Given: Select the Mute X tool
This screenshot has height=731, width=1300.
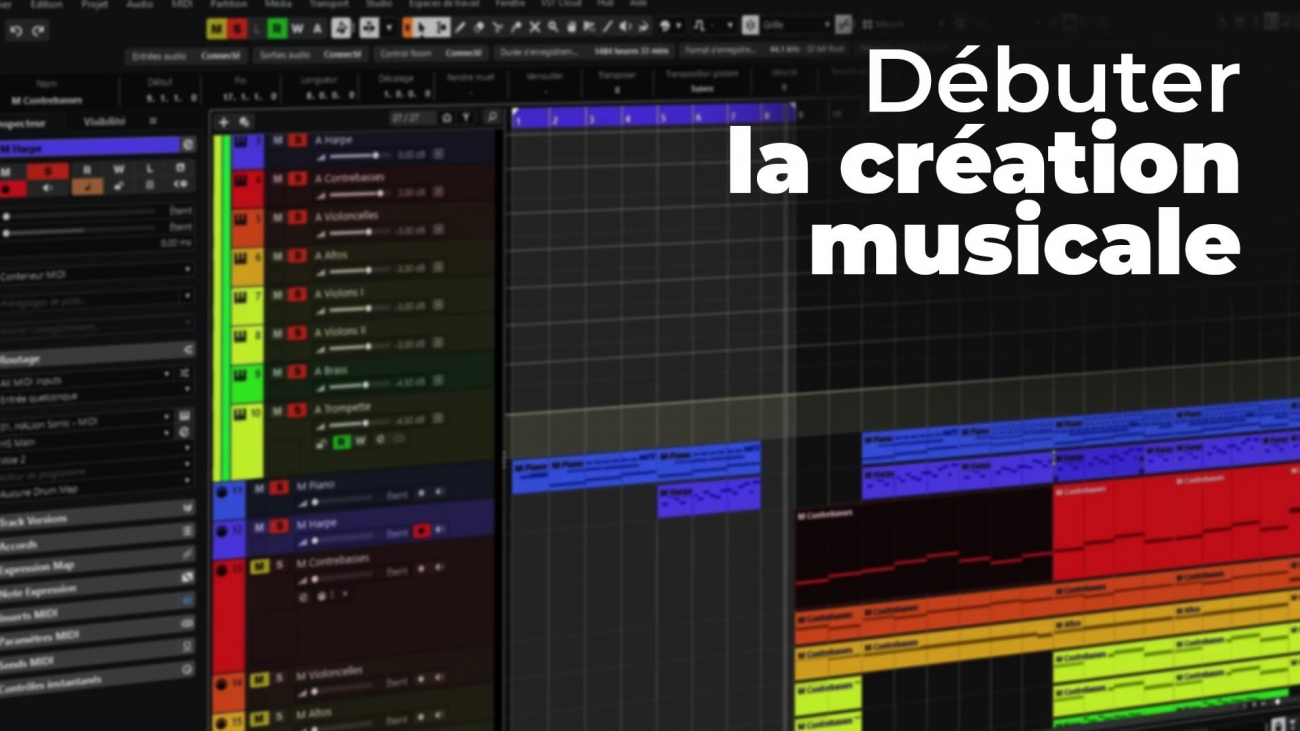Looking at the screenshot, I should point(534,27).
